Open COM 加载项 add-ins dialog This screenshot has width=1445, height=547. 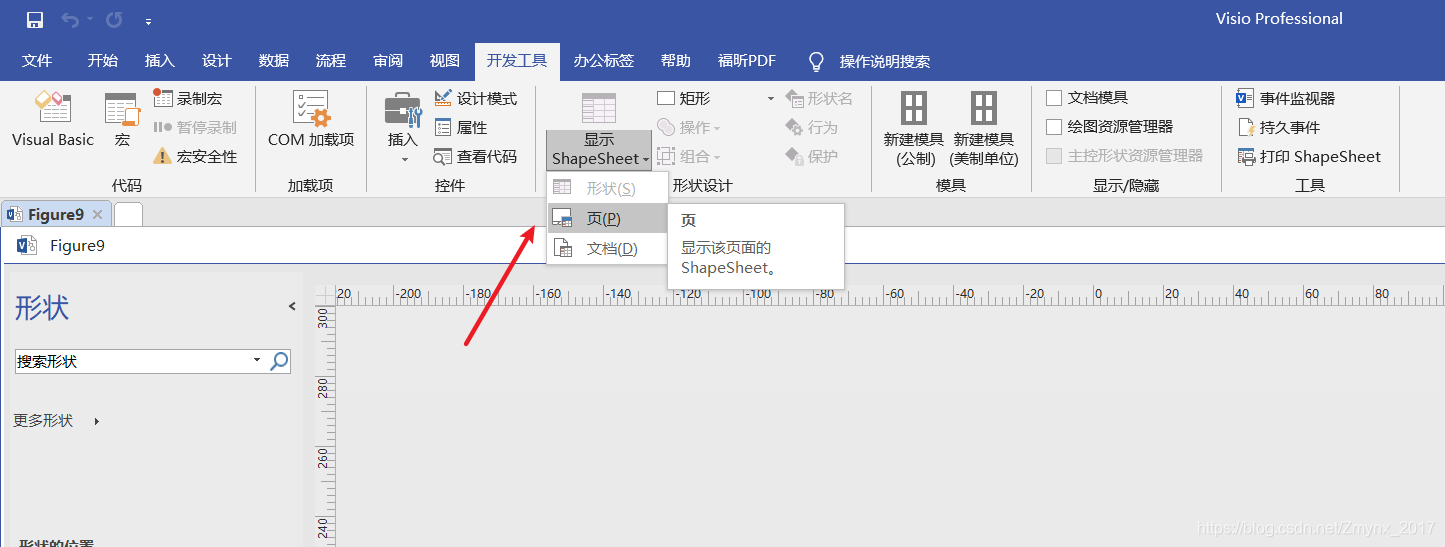[311, 121]
